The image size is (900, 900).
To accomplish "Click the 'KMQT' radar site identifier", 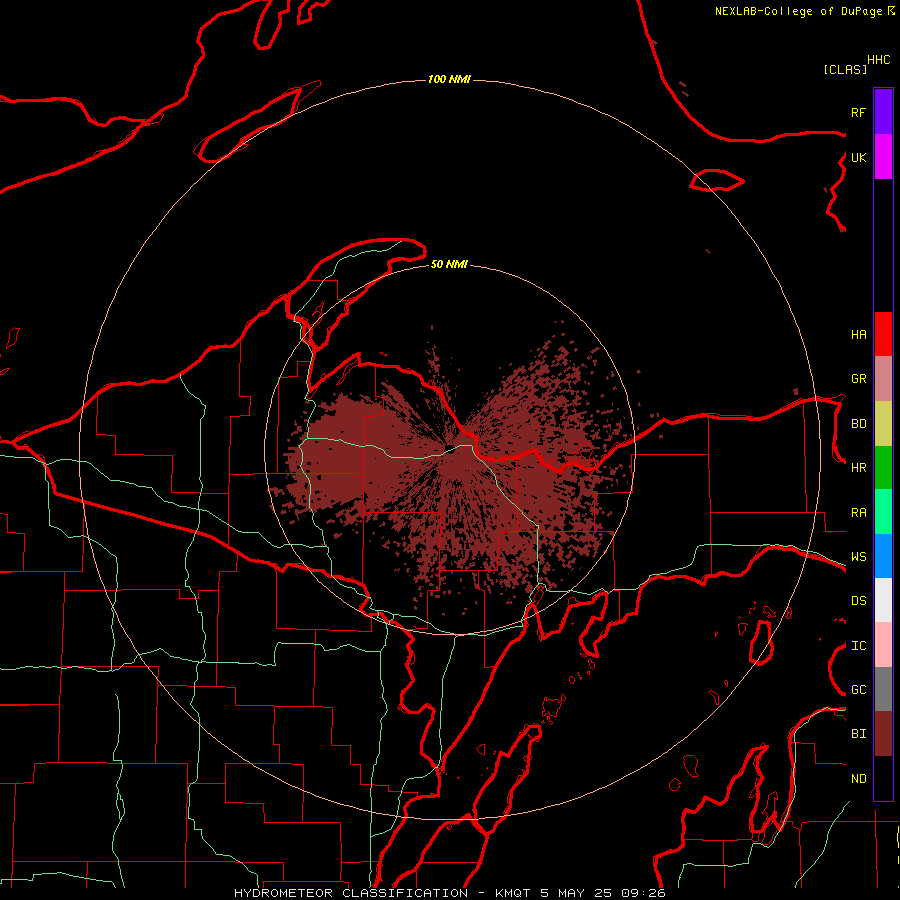I will point(513,893).
